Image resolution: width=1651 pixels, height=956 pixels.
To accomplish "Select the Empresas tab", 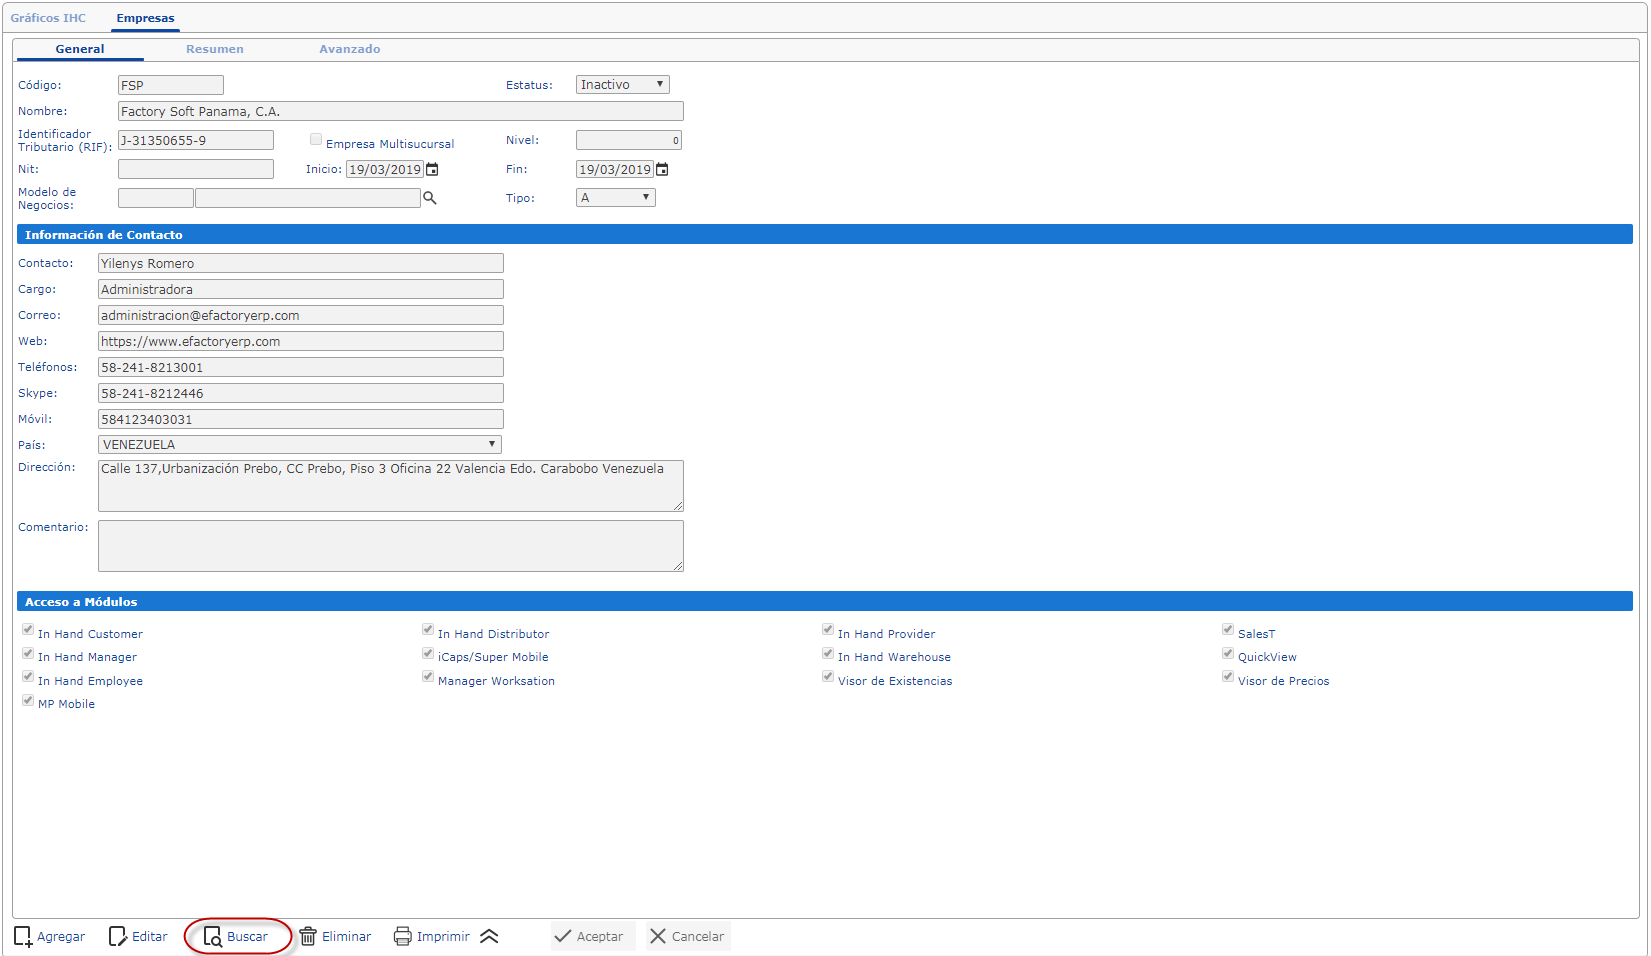I will coord(145,18).
